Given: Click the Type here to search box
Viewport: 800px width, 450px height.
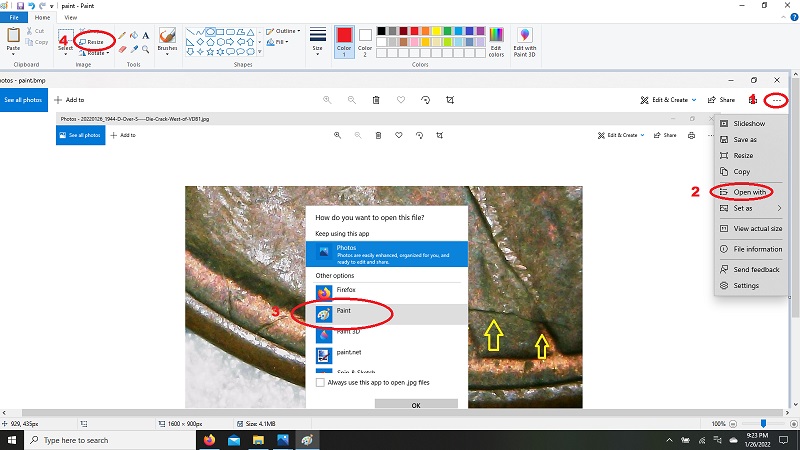Looking at the screenshot, I should coord(109,440).
